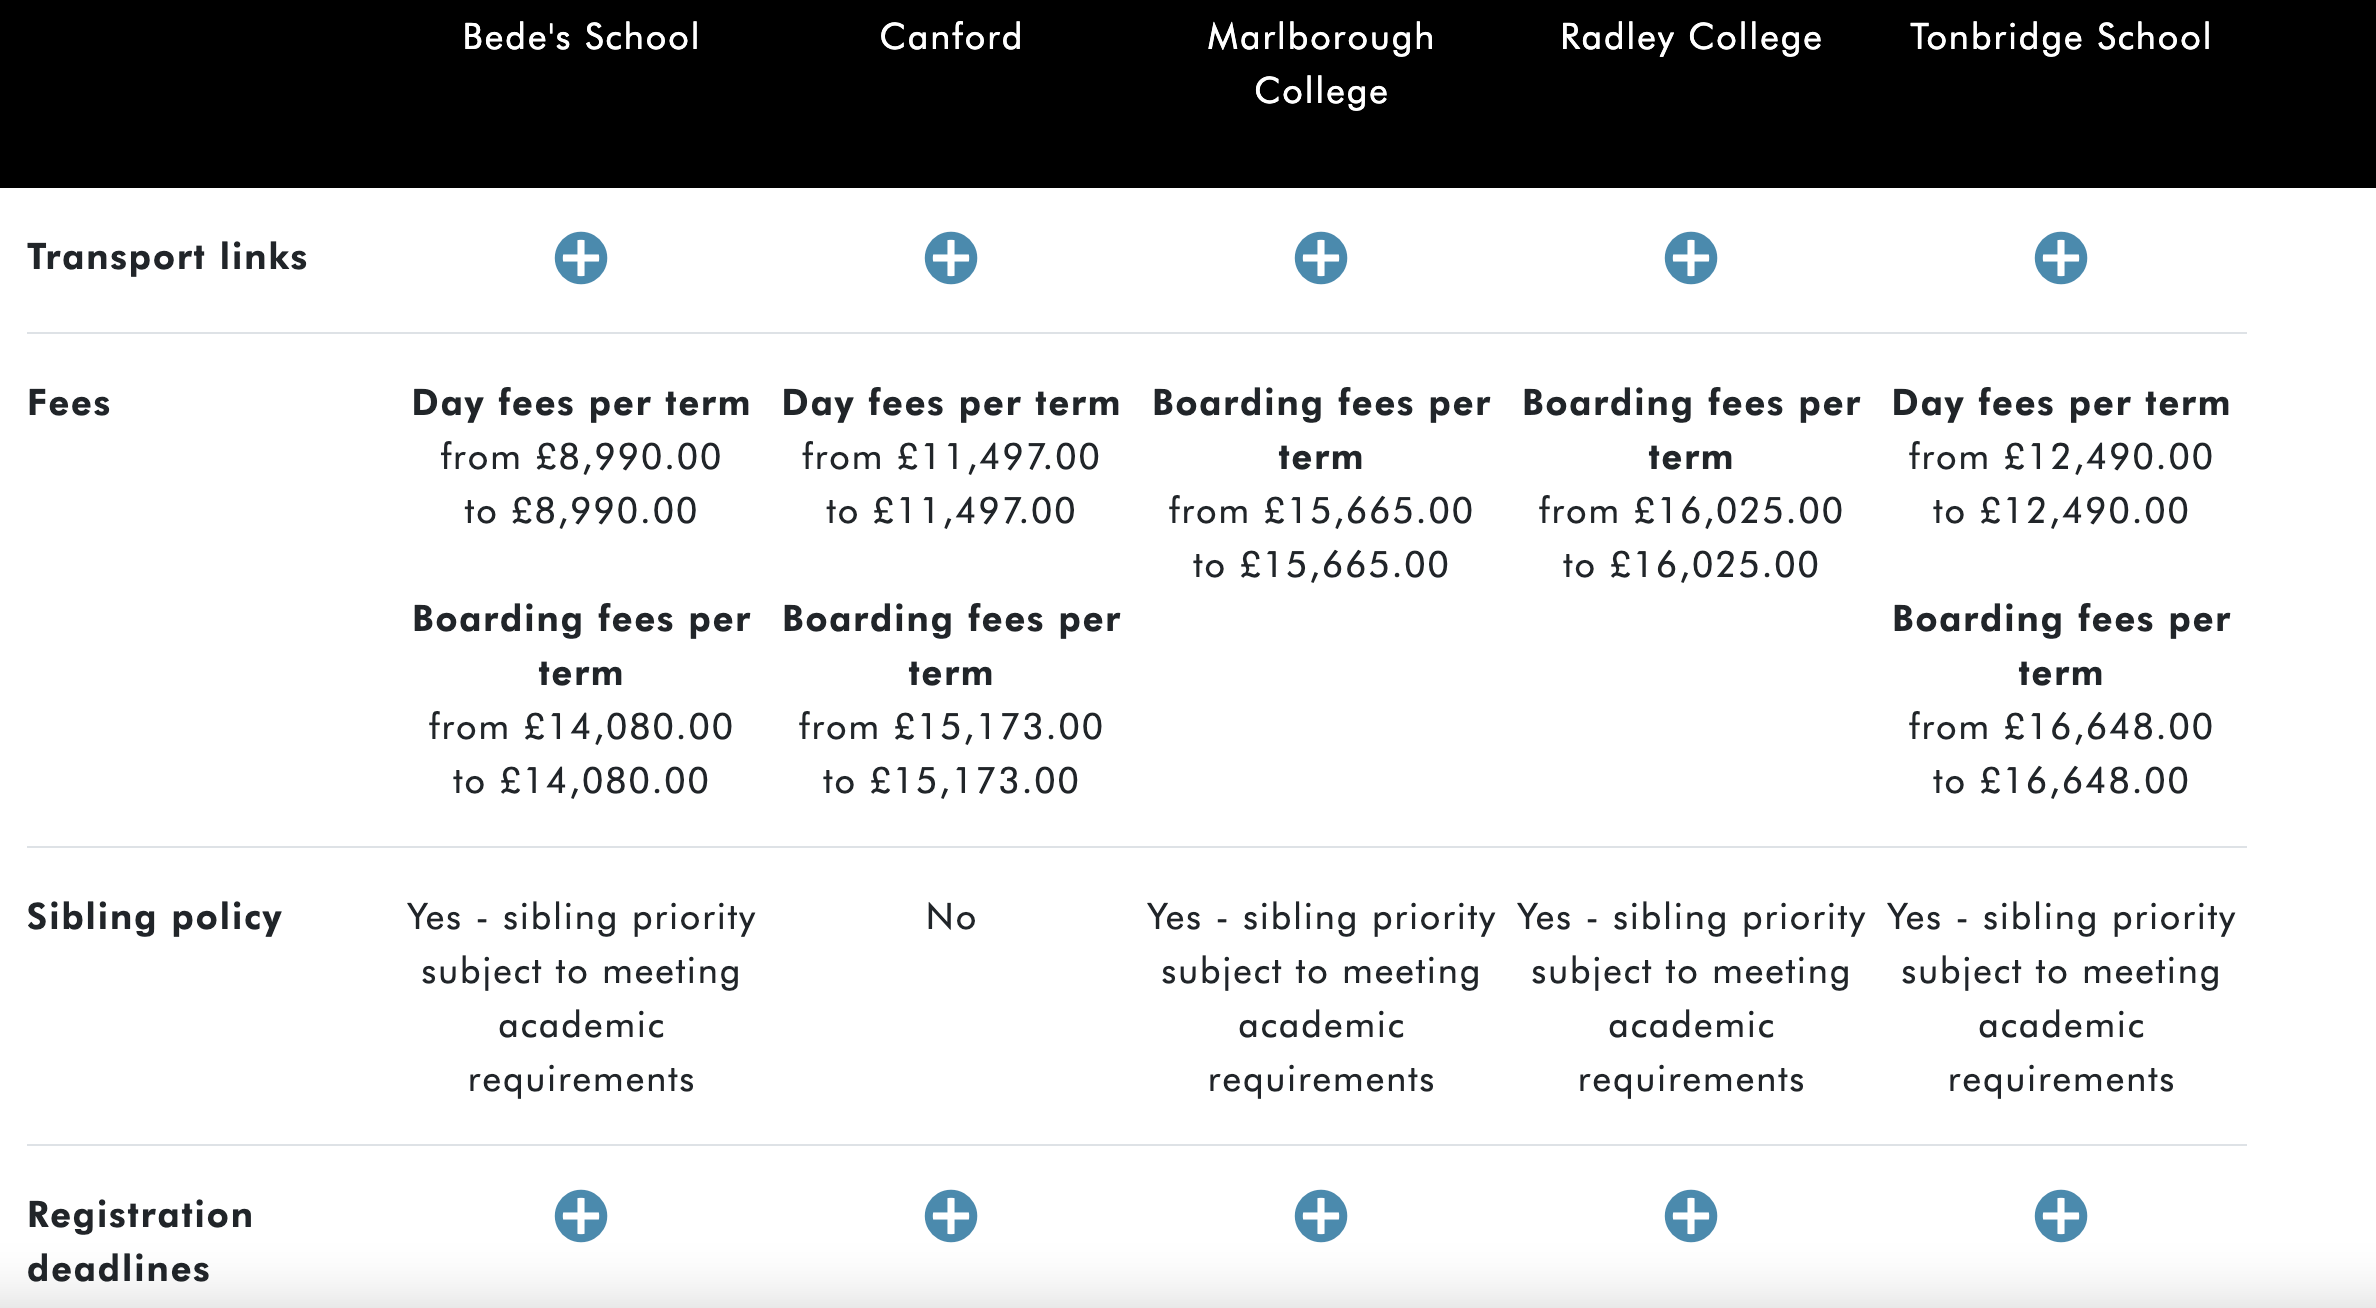Expand Transport links for Bede's School
This screenshot has height=1308, width=2376.
pos(581,258)
